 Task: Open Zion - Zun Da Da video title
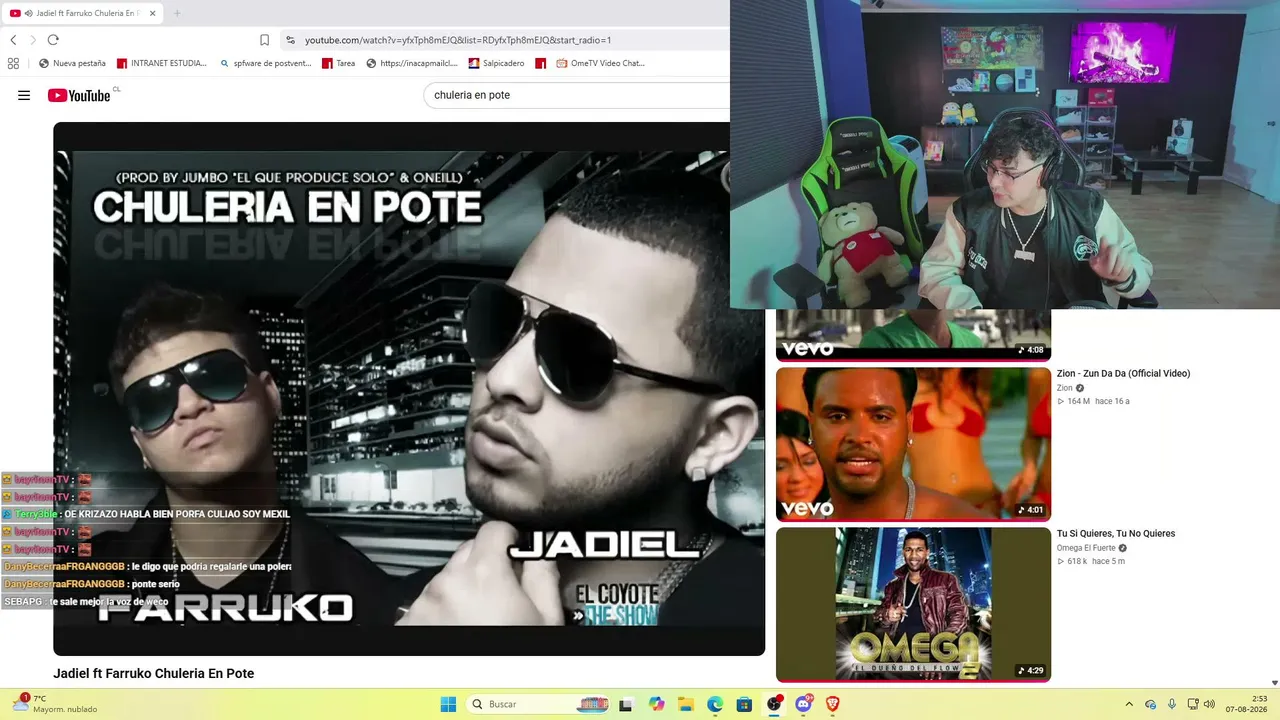1123,373
